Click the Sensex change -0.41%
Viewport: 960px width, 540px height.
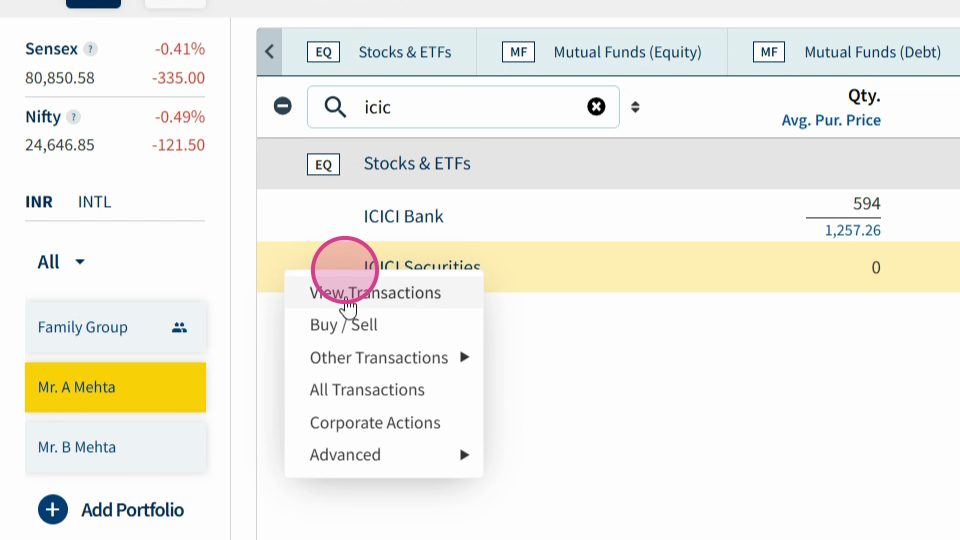(179, 49)
